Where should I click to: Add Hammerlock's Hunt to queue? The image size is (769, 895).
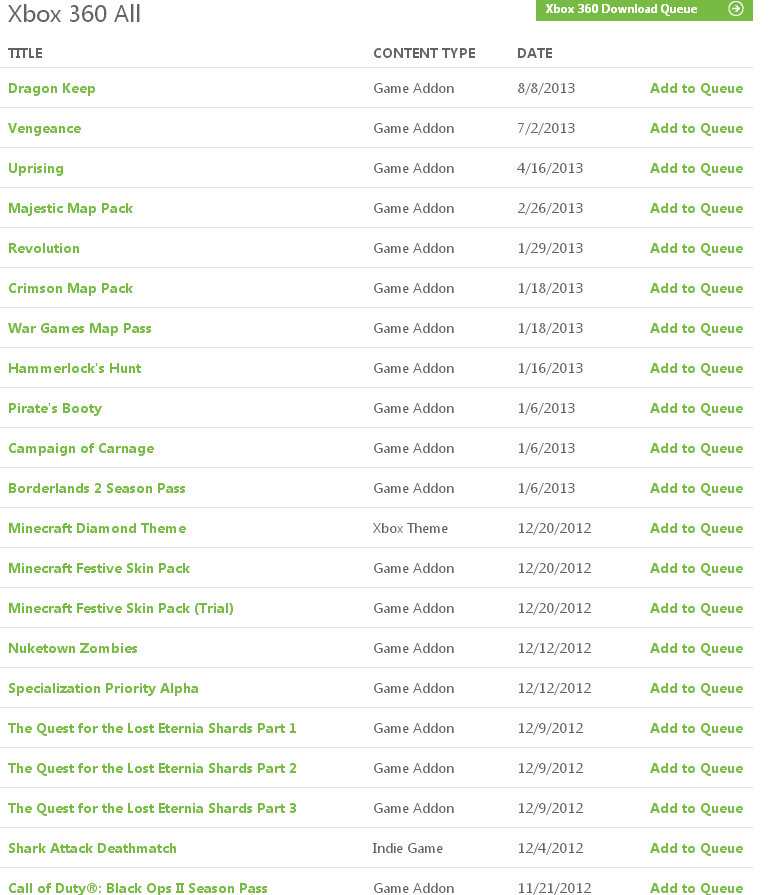tap(696, 368)
